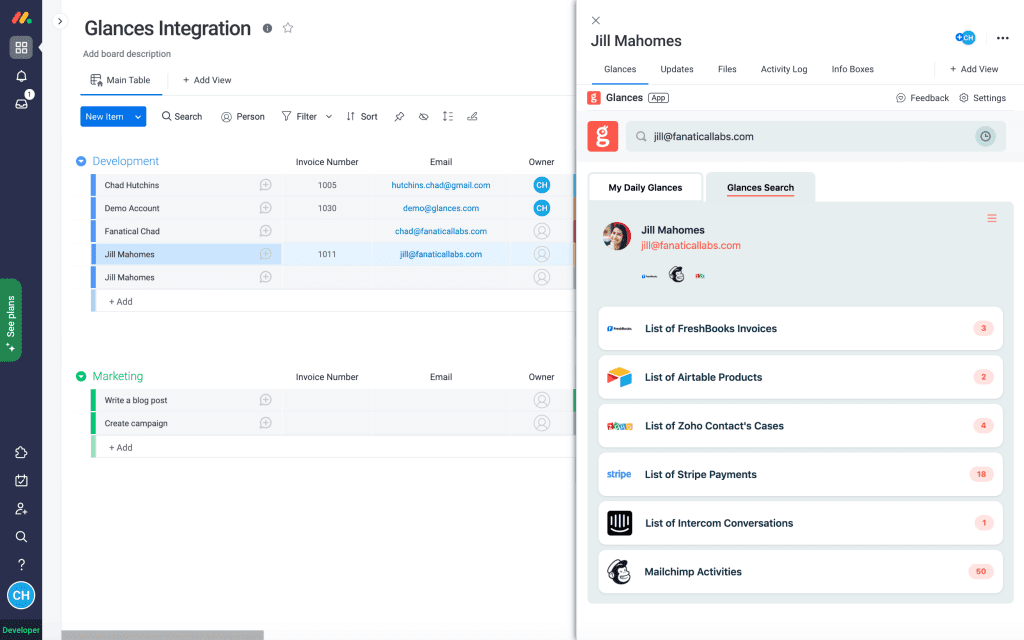Viewport: 1024px width, 640px height.
Task: Expand List of Stripe Payments
Action: 800,474
